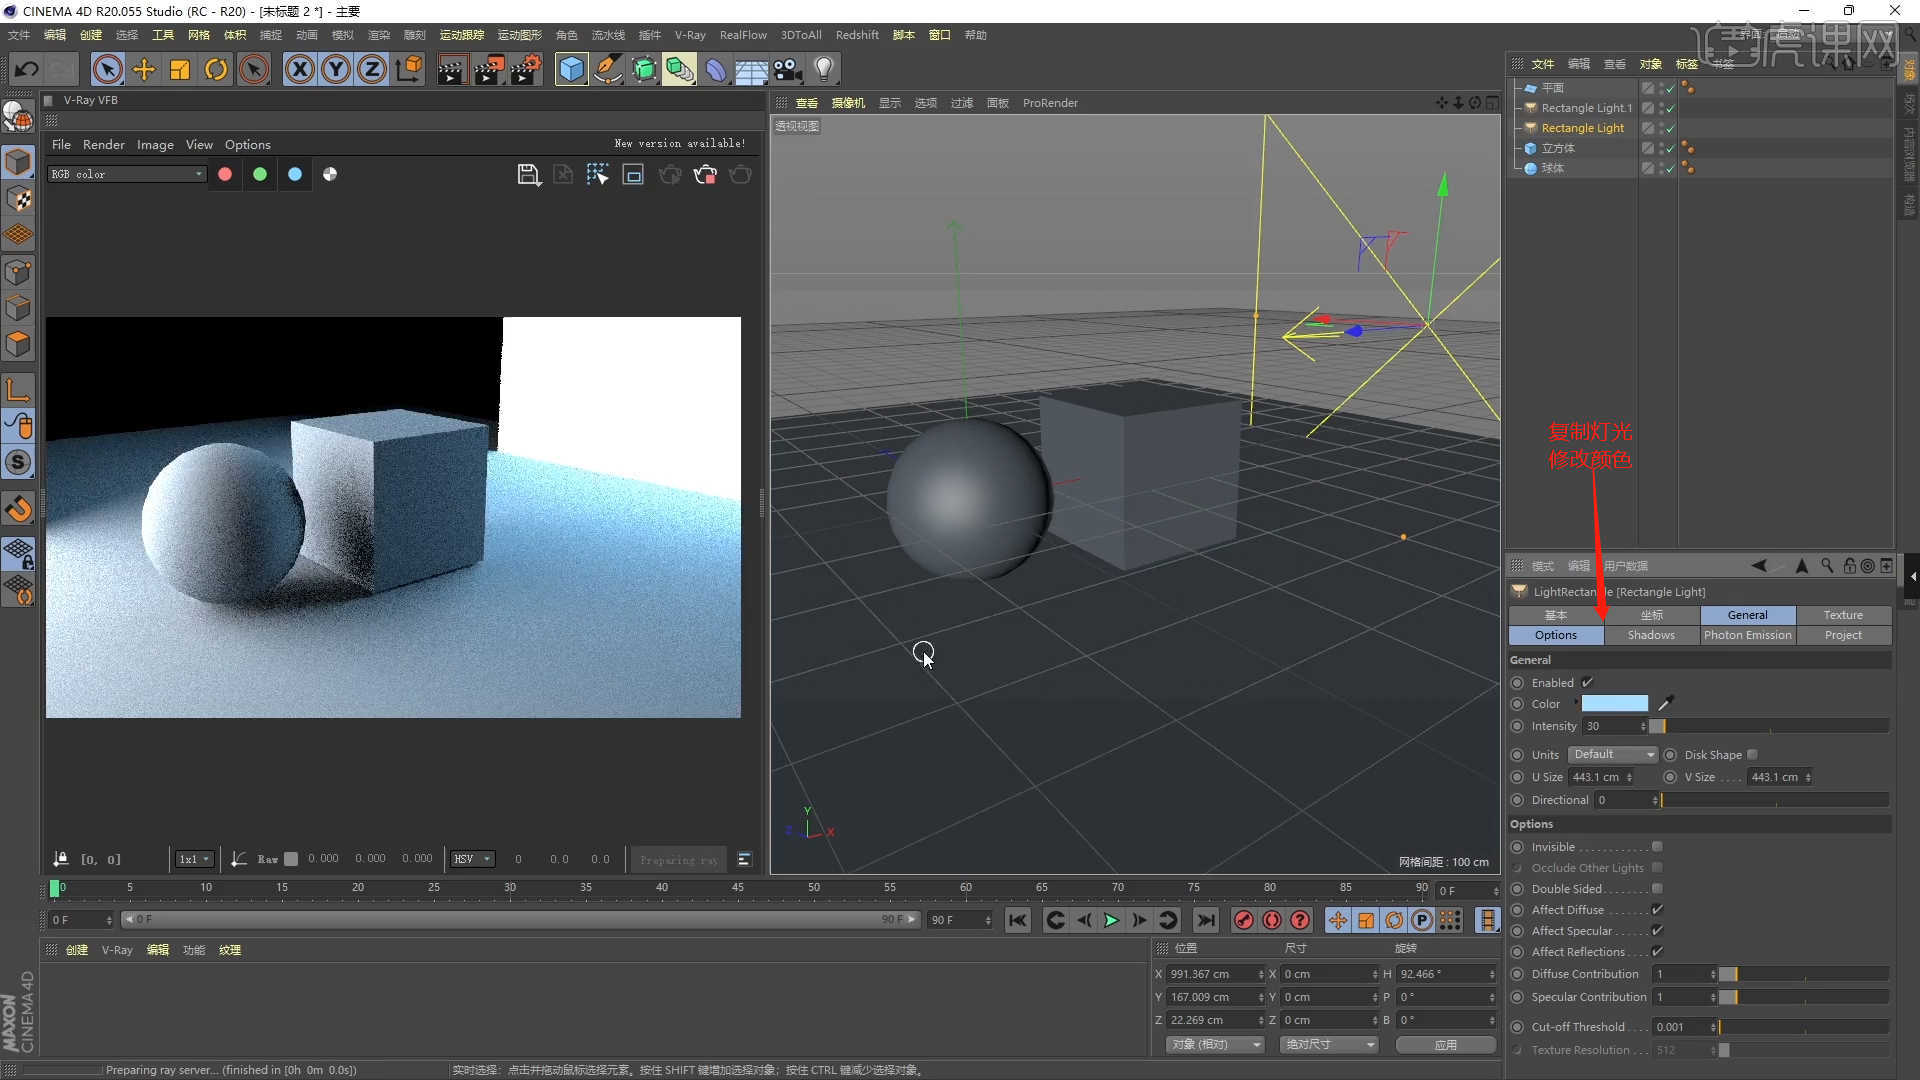Go to end of timeline
Viewport: 1920px width, 1080px height.
point(1206,920)
